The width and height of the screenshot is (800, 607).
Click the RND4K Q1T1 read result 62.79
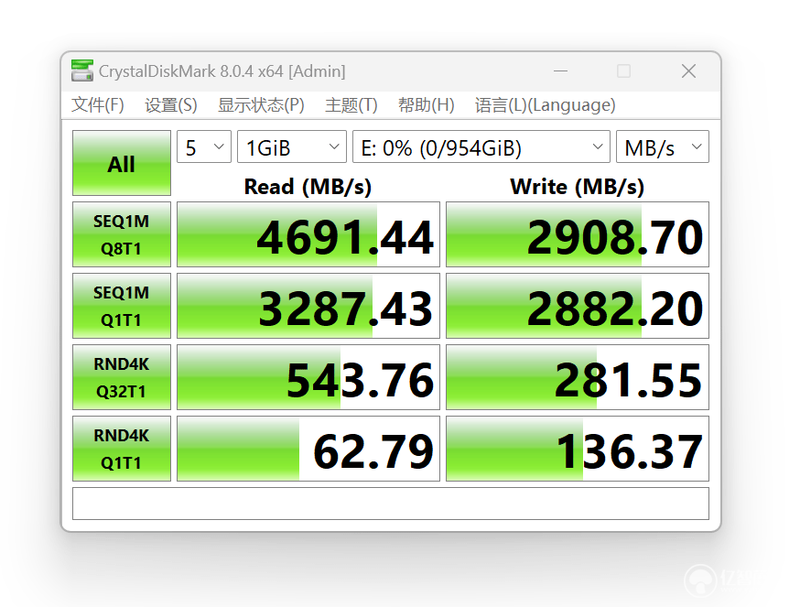click(x=308, y=449)
